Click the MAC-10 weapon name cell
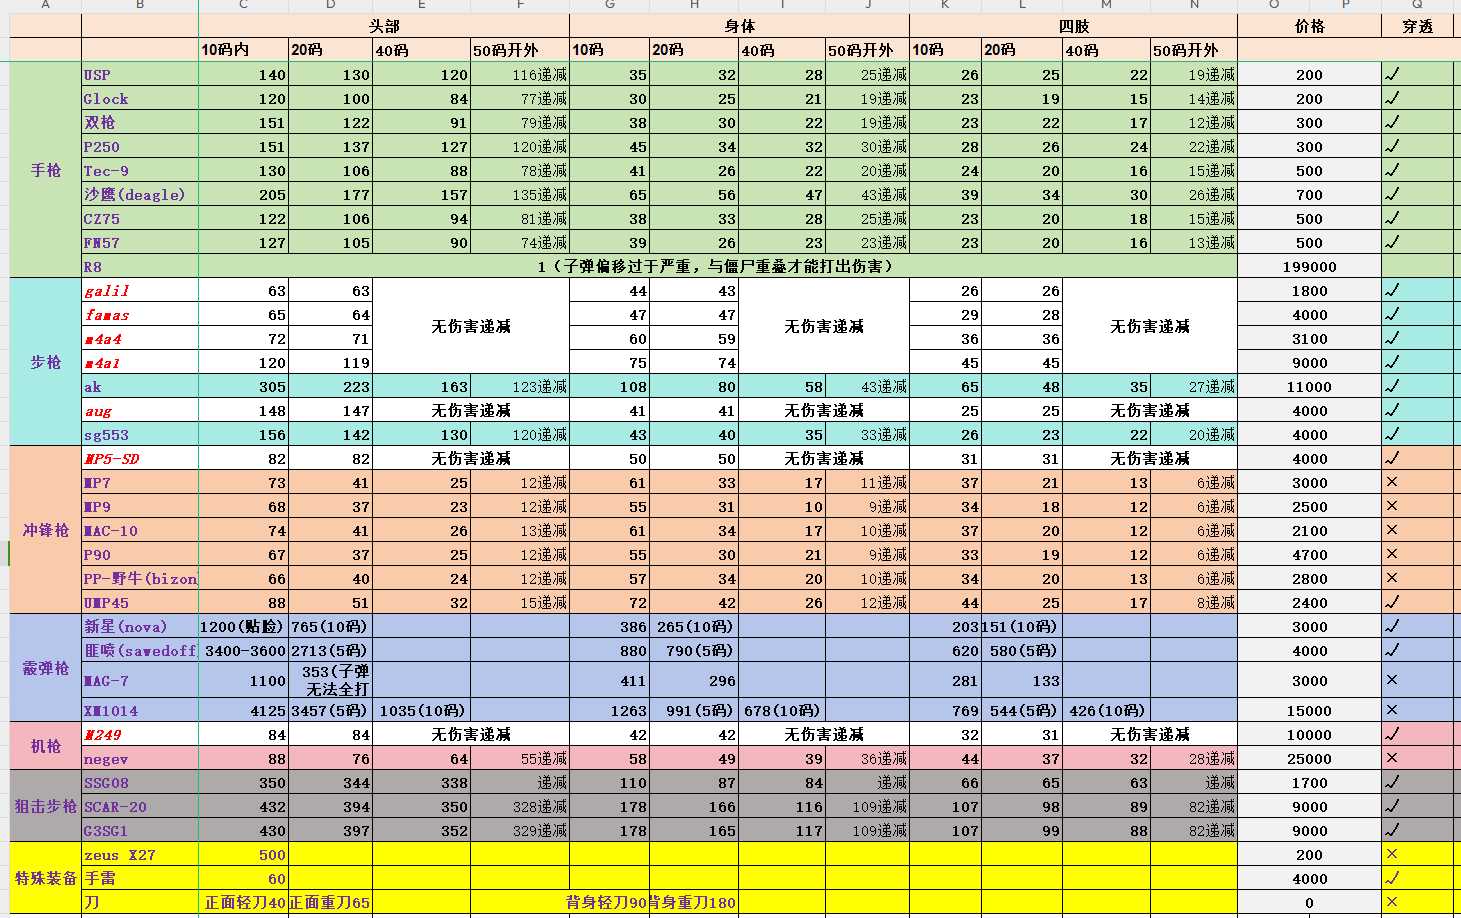 140,530
